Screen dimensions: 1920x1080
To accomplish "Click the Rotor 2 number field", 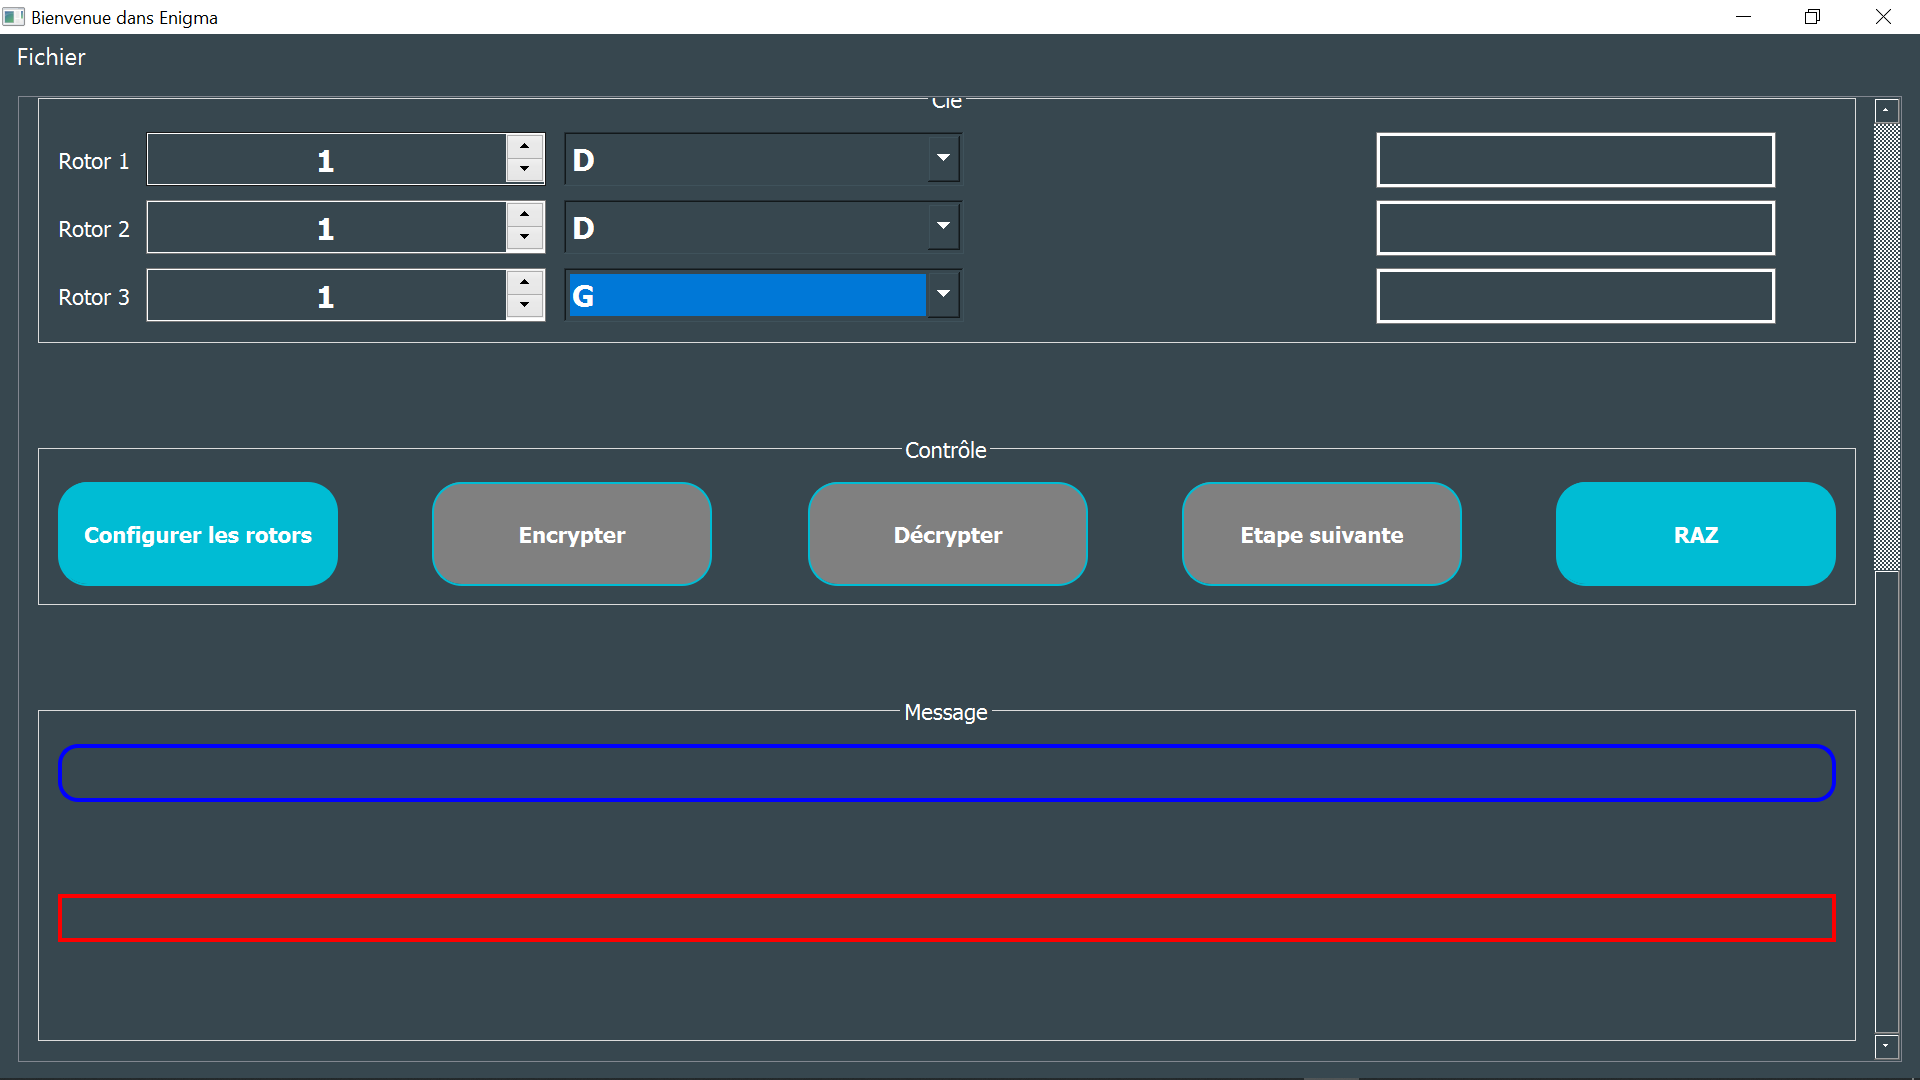I will coord(327,227).
